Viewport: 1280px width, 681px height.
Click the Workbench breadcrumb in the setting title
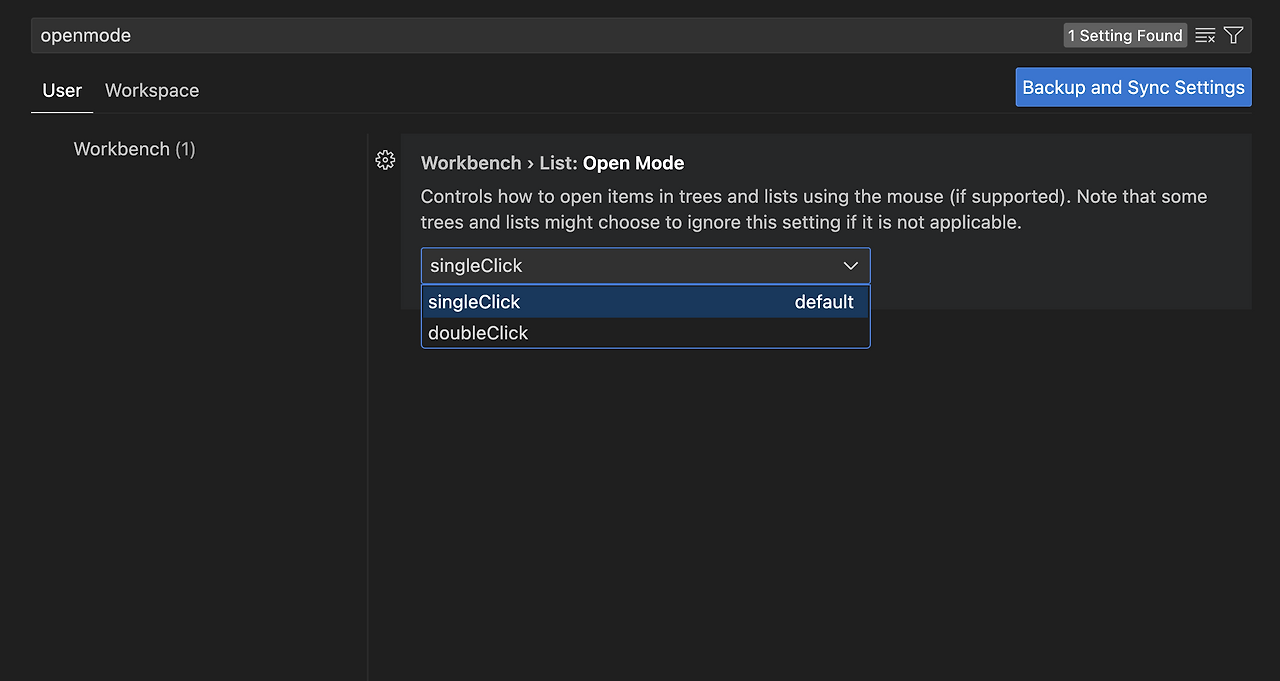click(471, 162)
